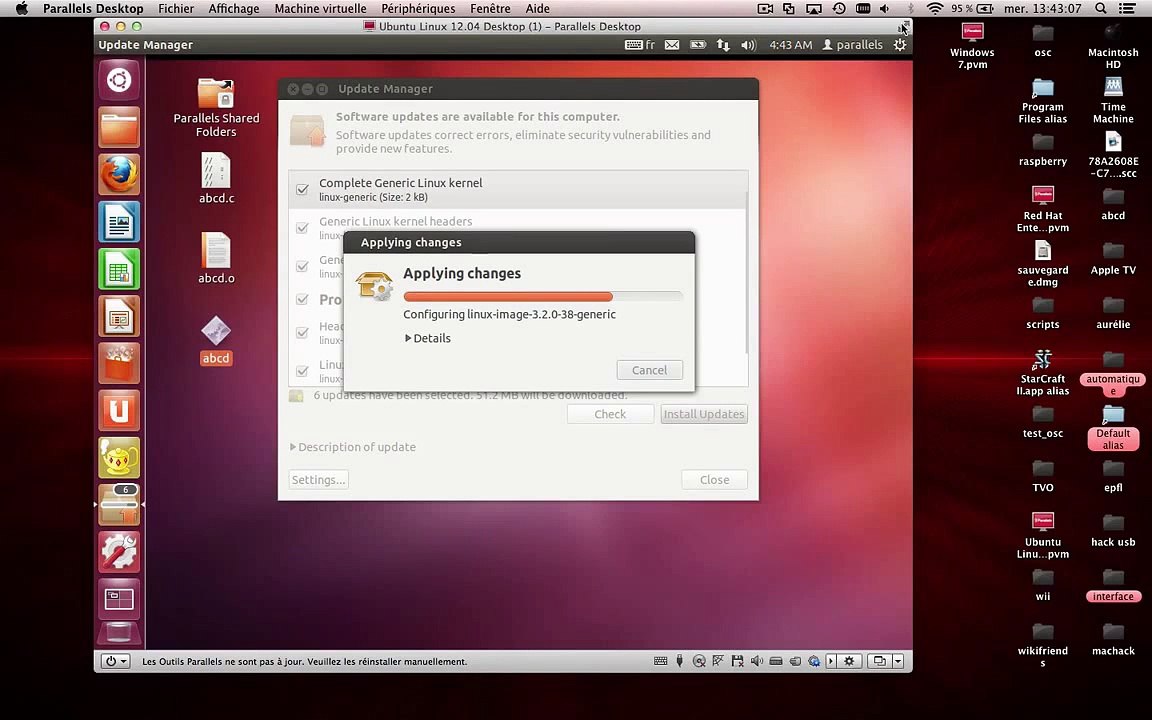Viewport: 1152px width, 720px height.
Task: Toggle the checkbox of the Hea row
Action: (x=302, y=333)
